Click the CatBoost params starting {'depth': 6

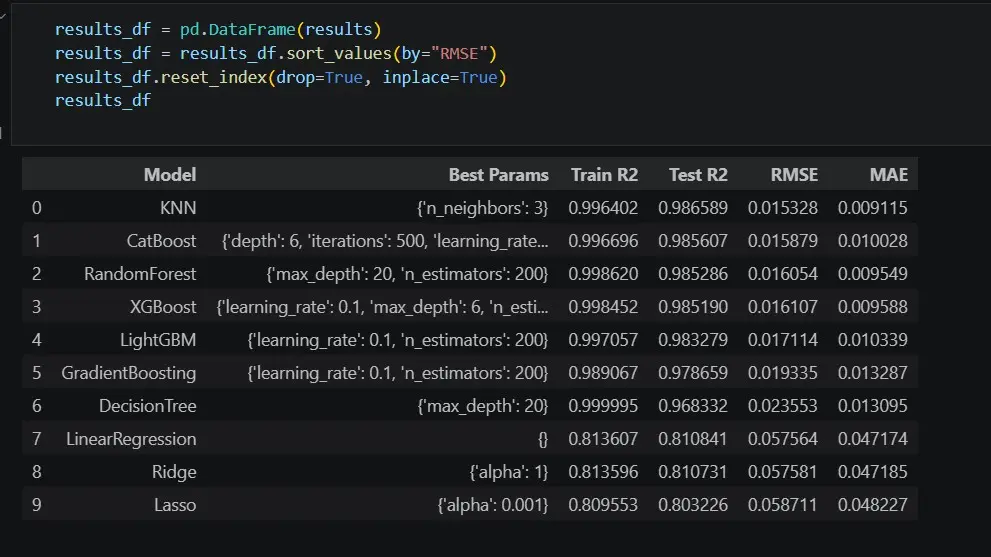(x=385, y=241)
